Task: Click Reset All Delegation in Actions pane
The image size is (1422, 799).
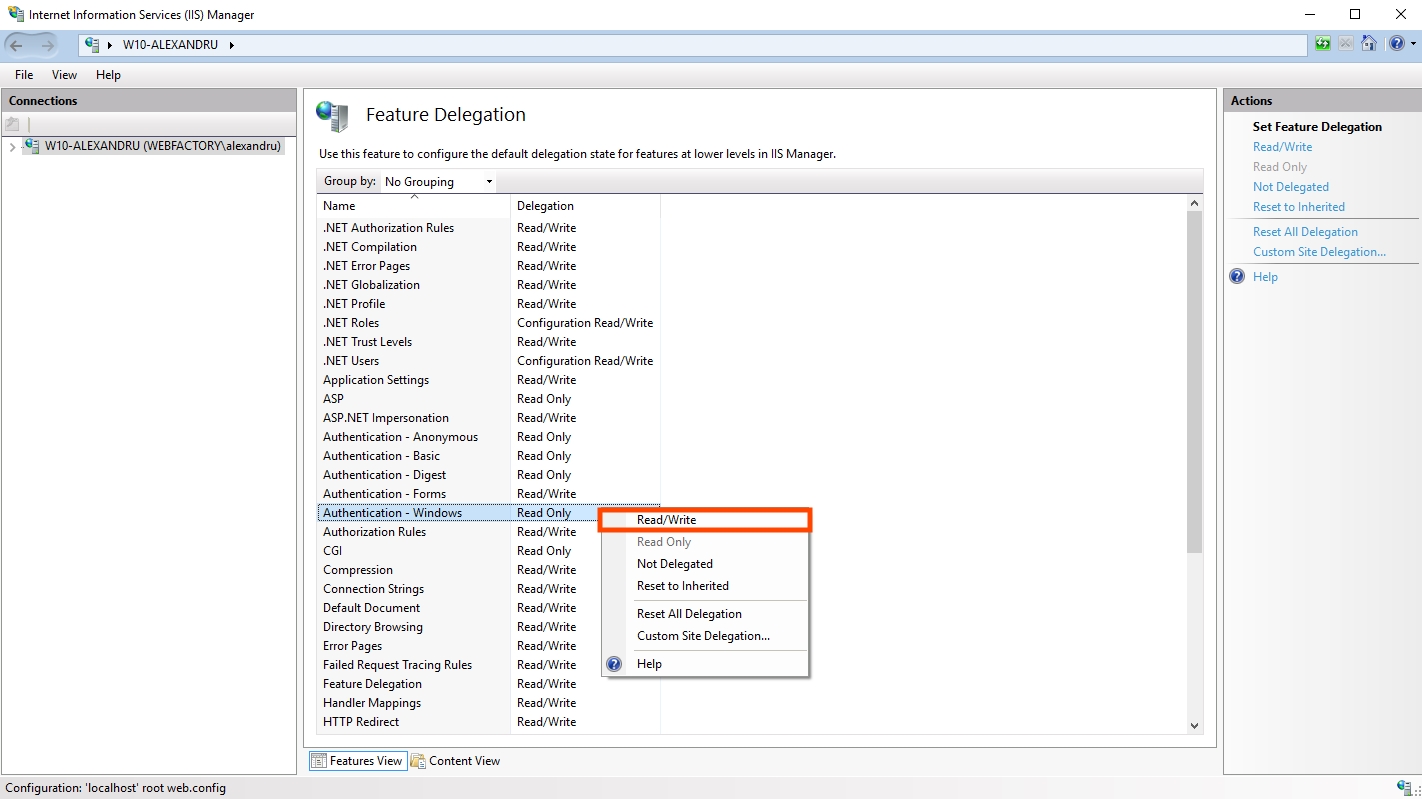Action: click(x=1305, y=232)
